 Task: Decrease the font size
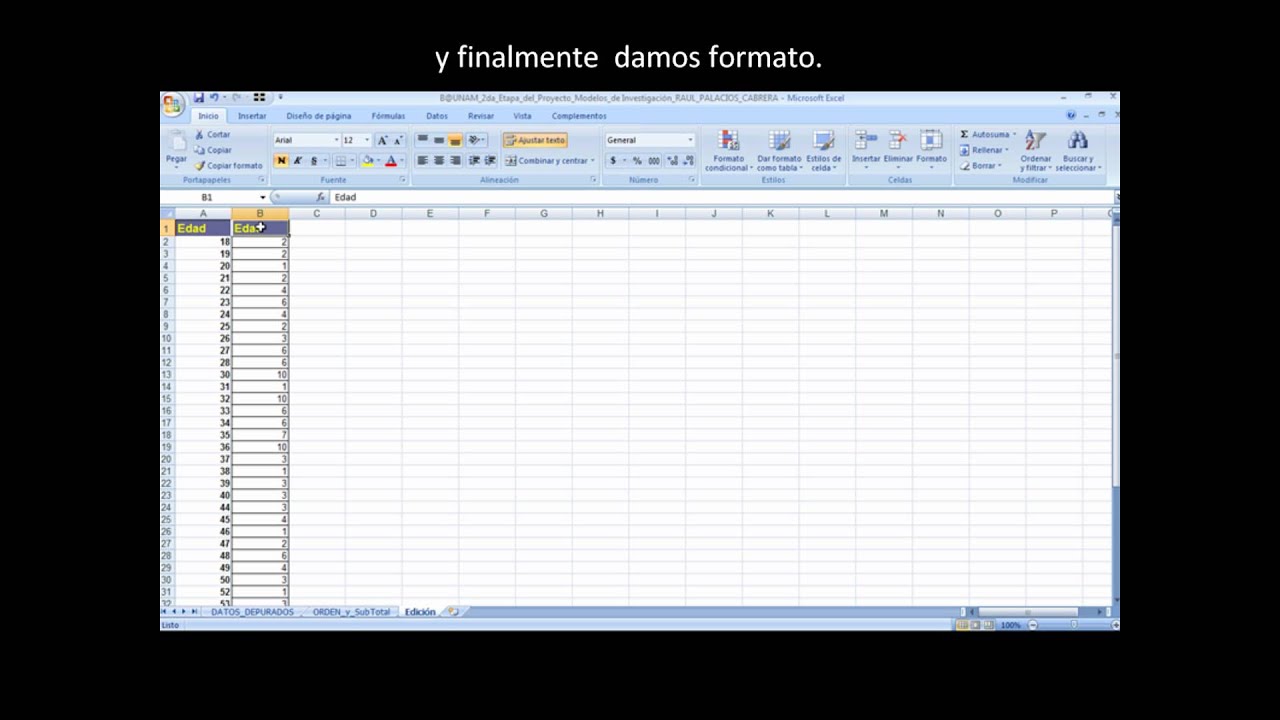pos(398,140)
